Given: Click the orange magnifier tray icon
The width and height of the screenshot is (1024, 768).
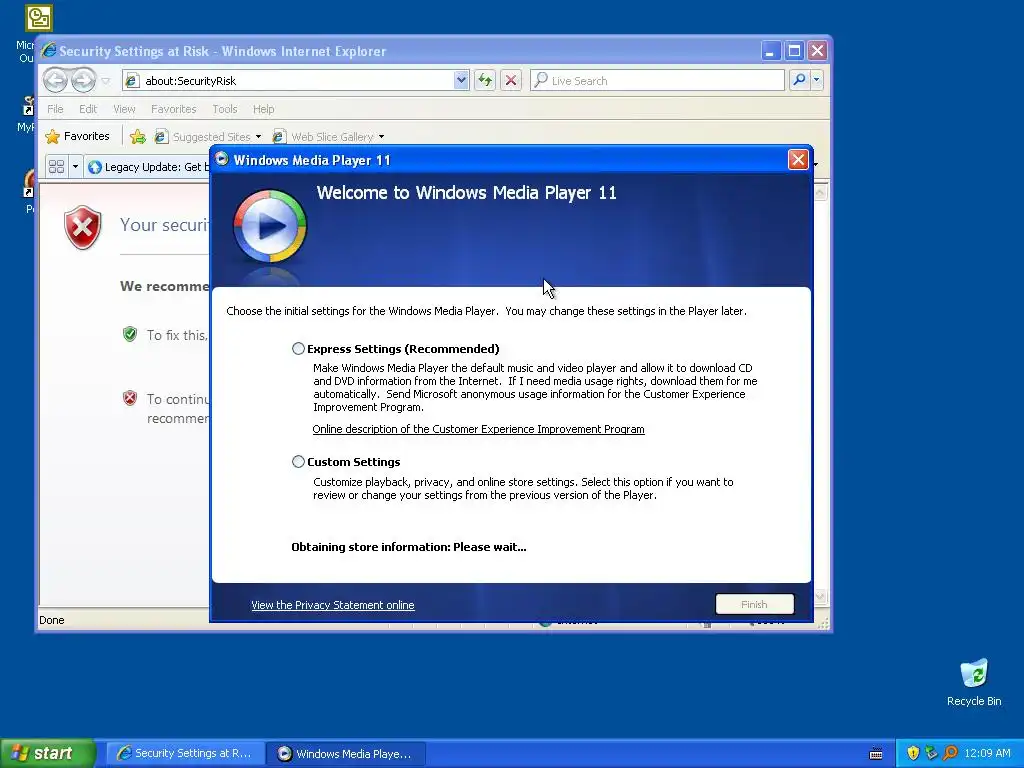Looking at the screenshot, I should pos(950,753).
